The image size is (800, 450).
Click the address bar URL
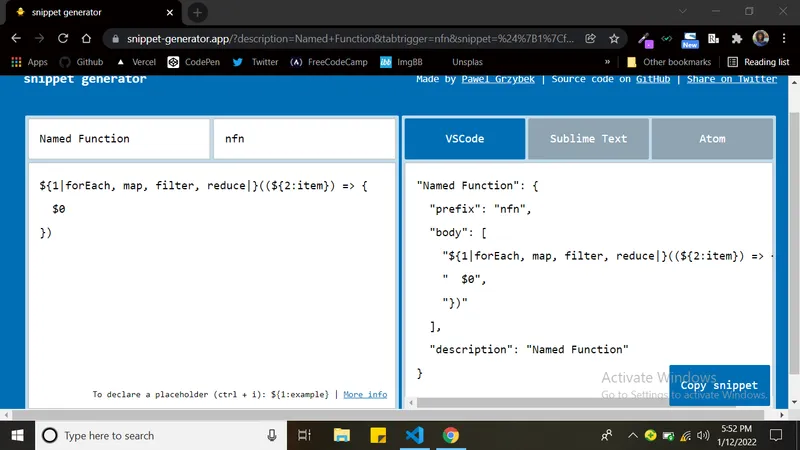(x=350, y=39)
